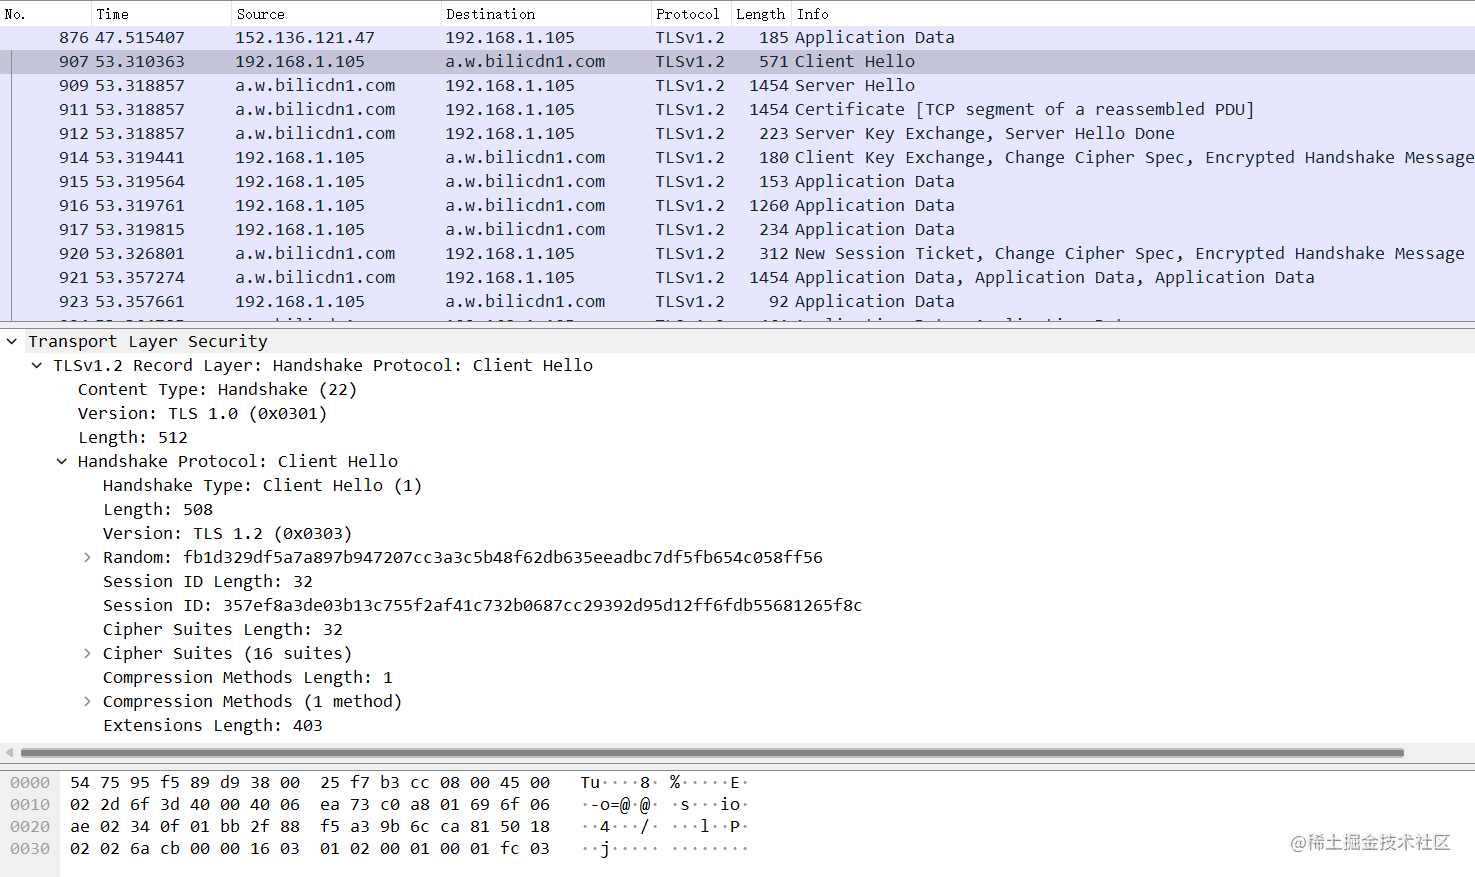
Task: Collapse the TLSv1.2 Record Layer node
Action: (37, 366)
